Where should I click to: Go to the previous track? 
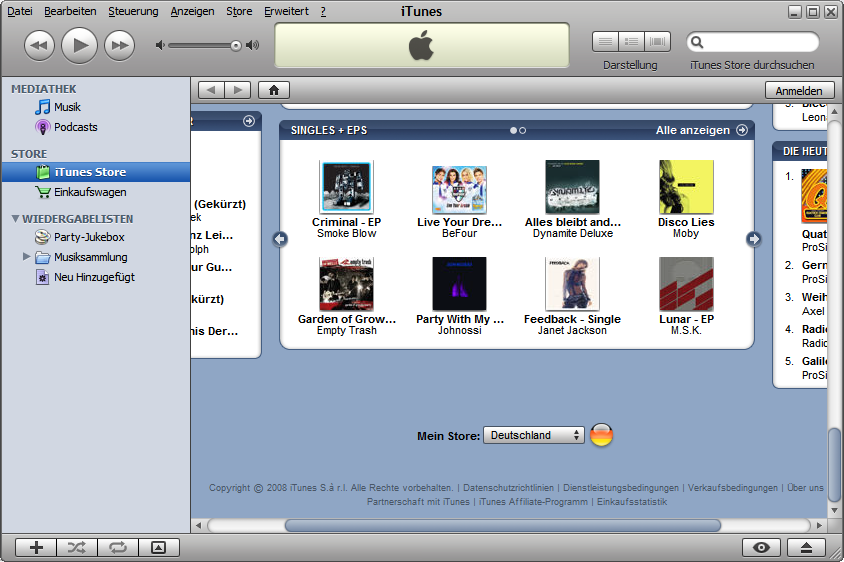tap(39, 45)
